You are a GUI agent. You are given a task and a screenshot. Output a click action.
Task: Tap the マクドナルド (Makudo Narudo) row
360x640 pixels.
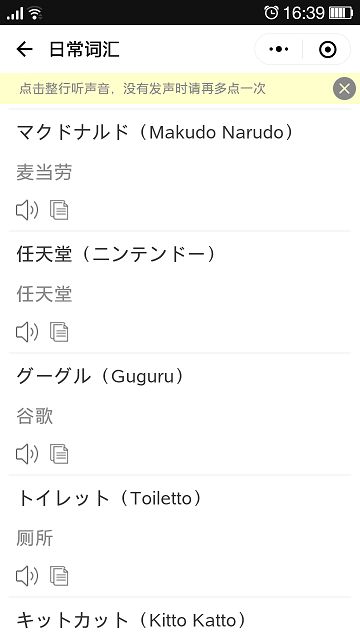[180, 170]
